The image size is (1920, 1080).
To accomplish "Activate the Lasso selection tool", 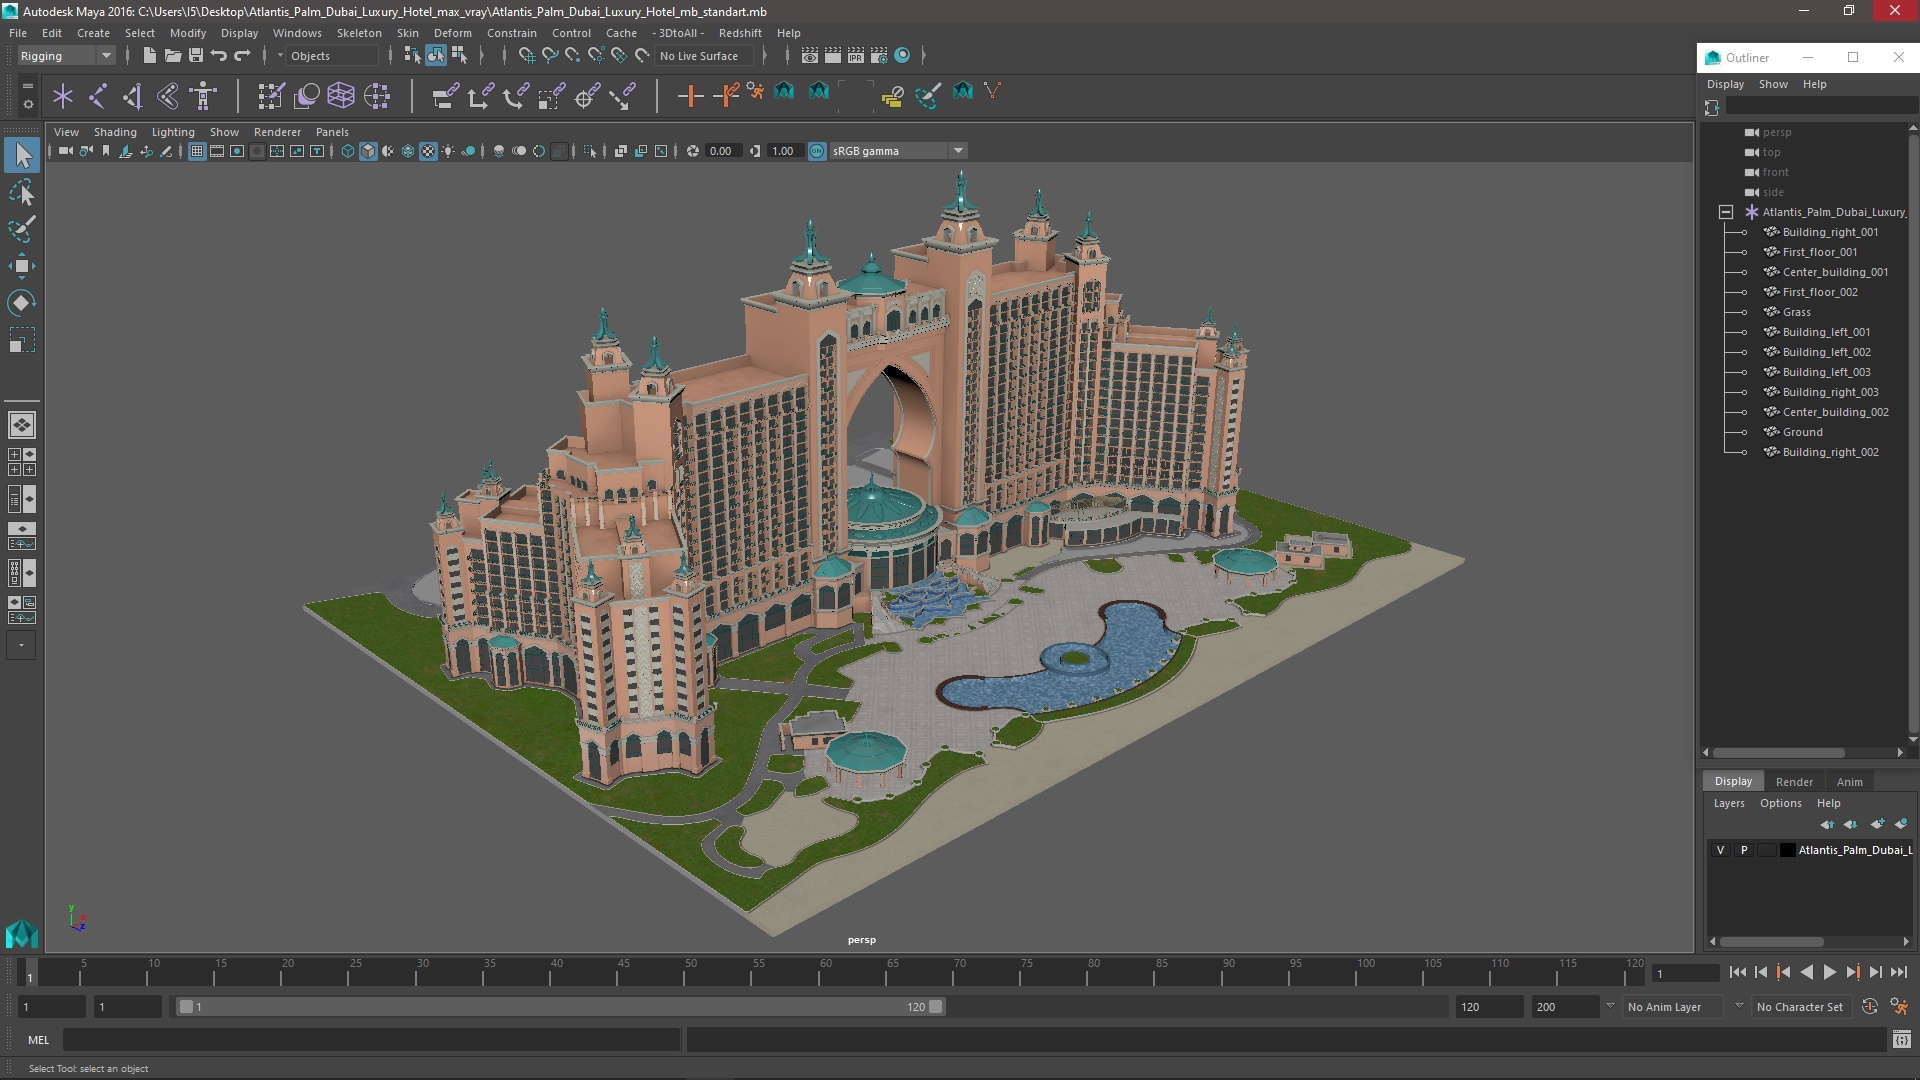I will point(22,192).
